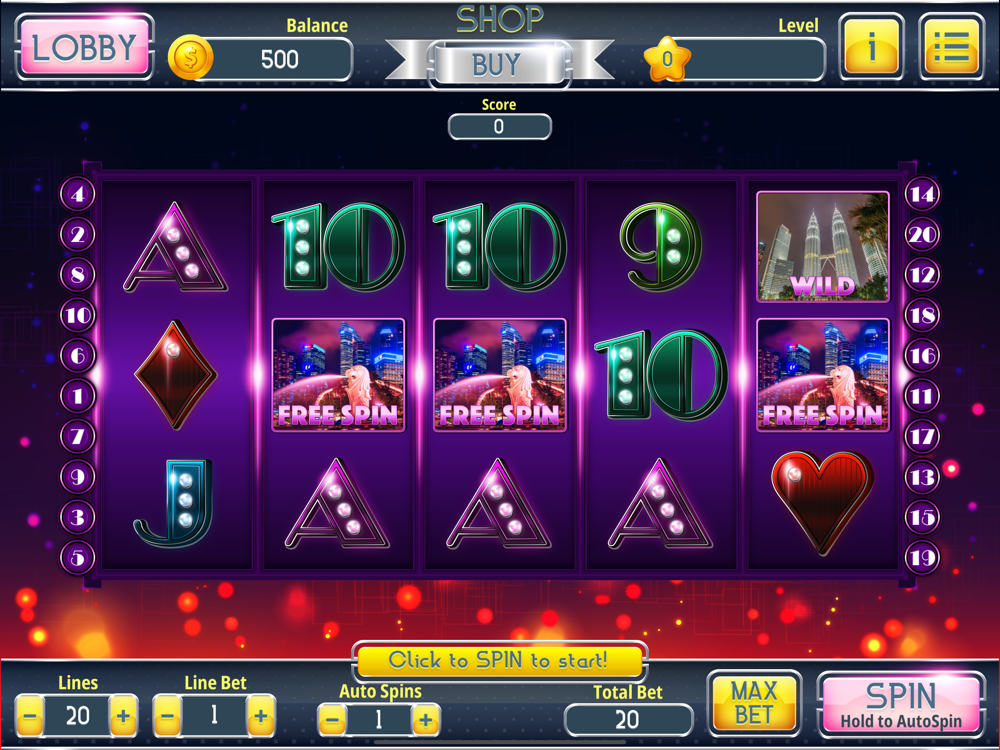Open the info button with i icon
This screenshot has width=1000, height=750.
tap(871, 47)
